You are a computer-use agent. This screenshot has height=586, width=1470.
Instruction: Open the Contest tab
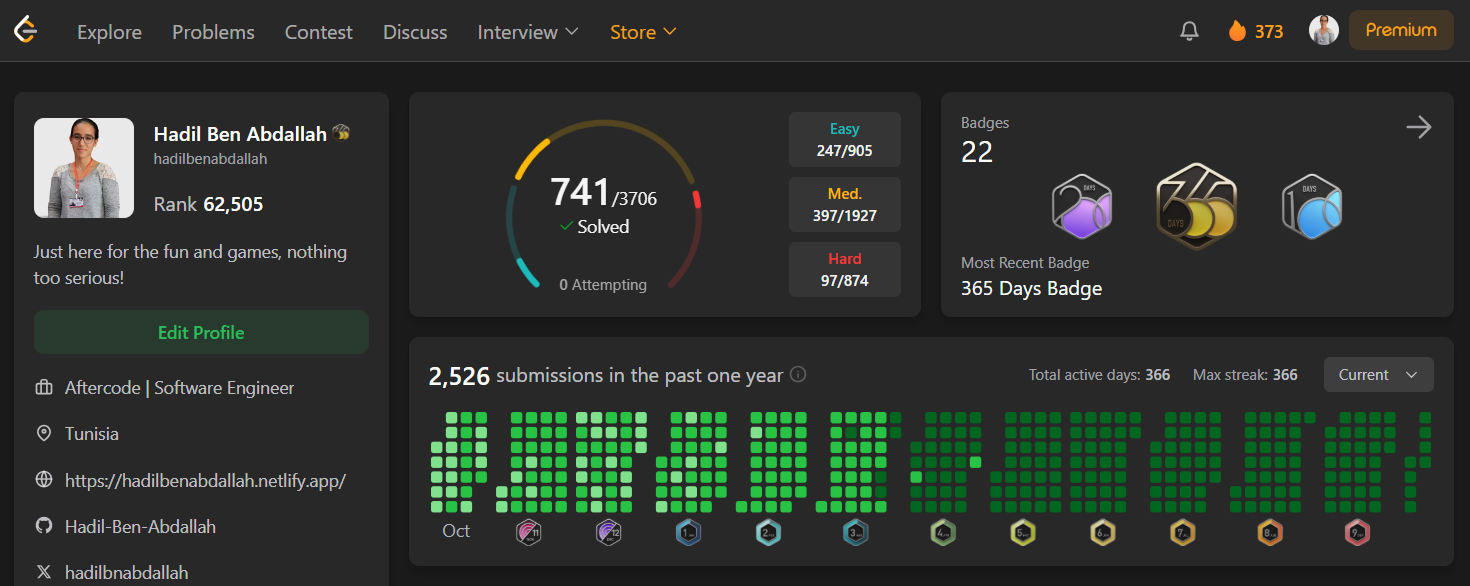318,32
